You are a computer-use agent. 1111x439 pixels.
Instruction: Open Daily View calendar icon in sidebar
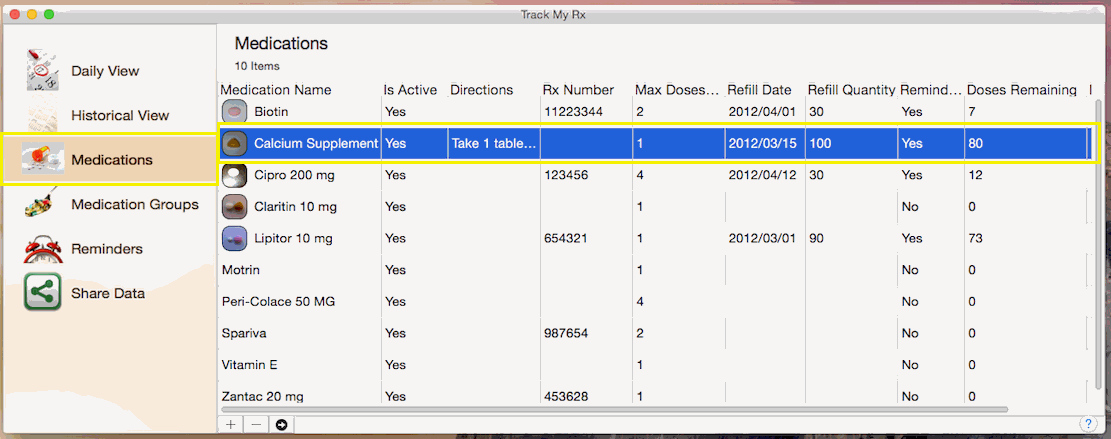click(43, 70)
